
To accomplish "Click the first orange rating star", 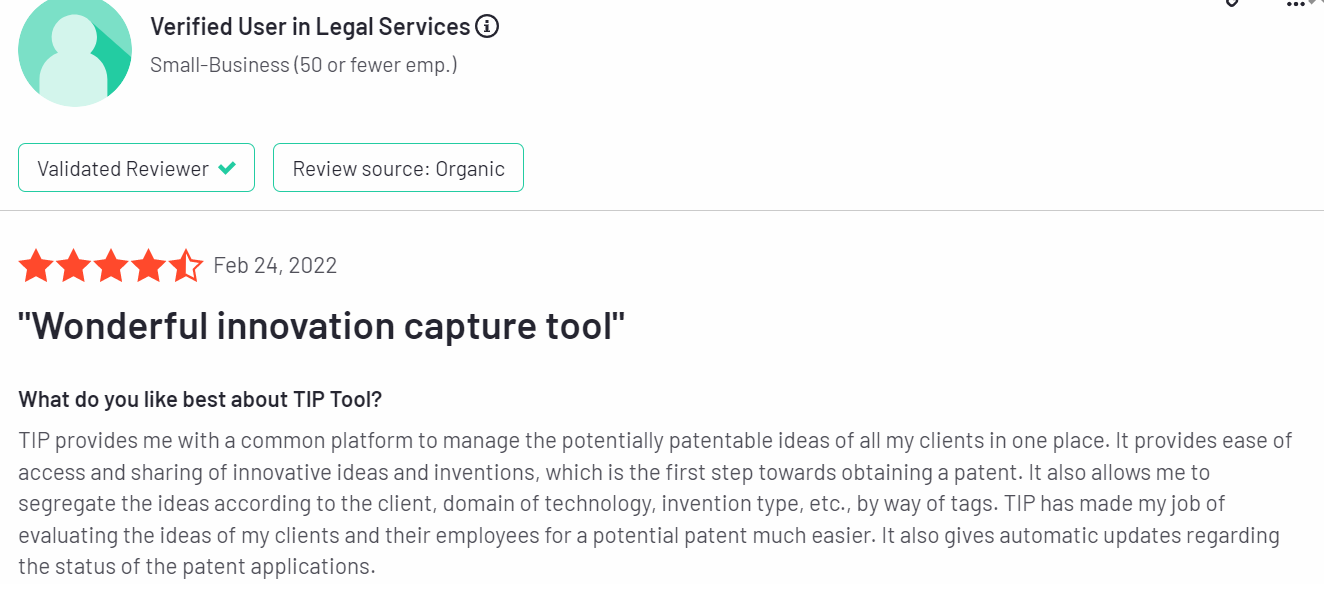I will point(36,266).
